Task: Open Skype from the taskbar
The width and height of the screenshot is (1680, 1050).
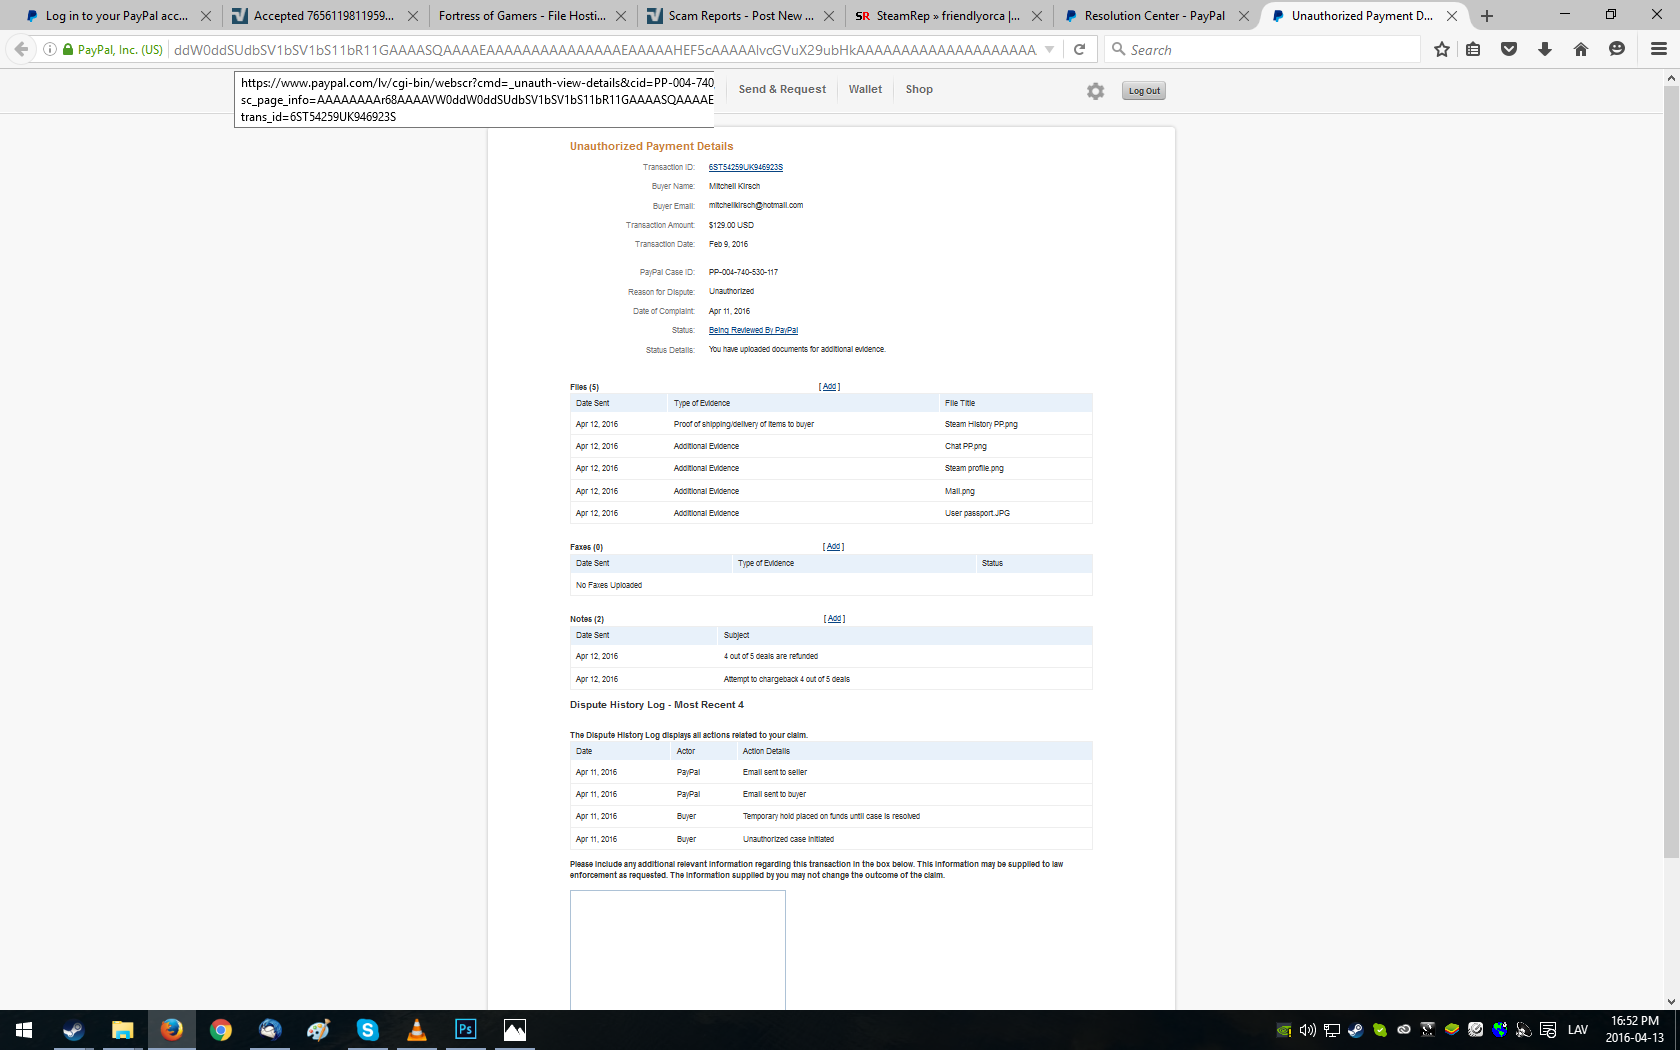Action: (368, 1029)
